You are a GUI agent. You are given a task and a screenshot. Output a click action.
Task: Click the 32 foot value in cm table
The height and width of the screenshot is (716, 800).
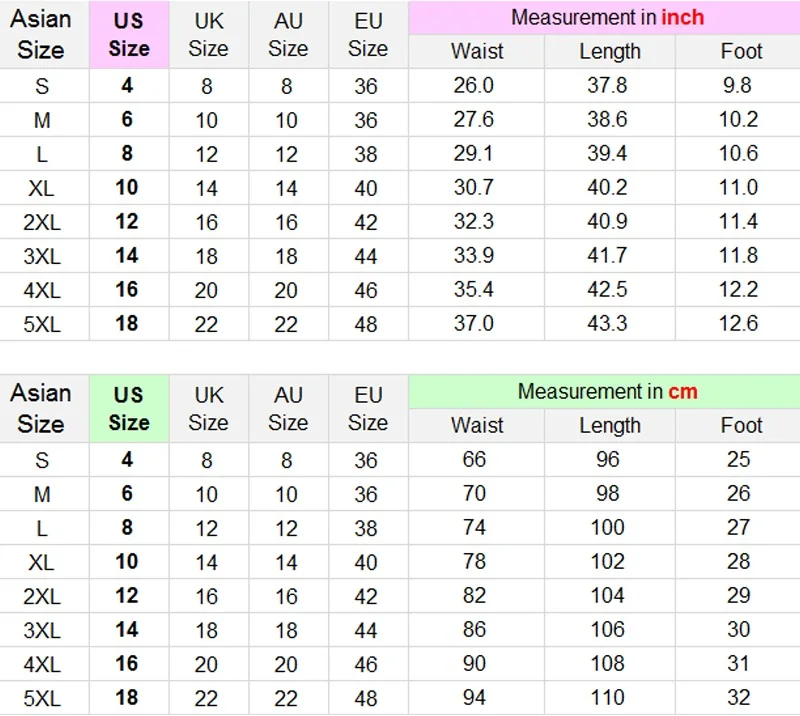click(738, 698)
